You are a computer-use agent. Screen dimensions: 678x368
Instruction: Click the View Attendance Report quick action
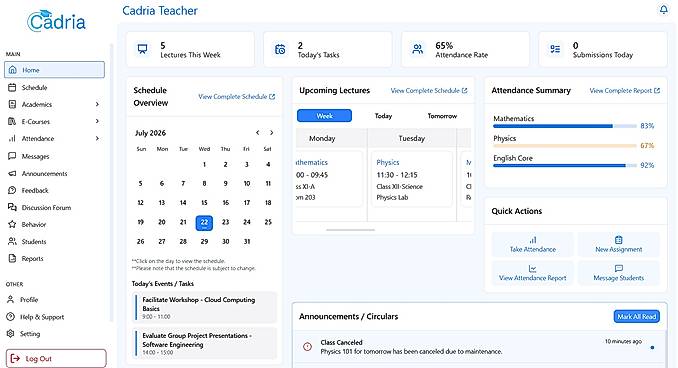(533, 273)
